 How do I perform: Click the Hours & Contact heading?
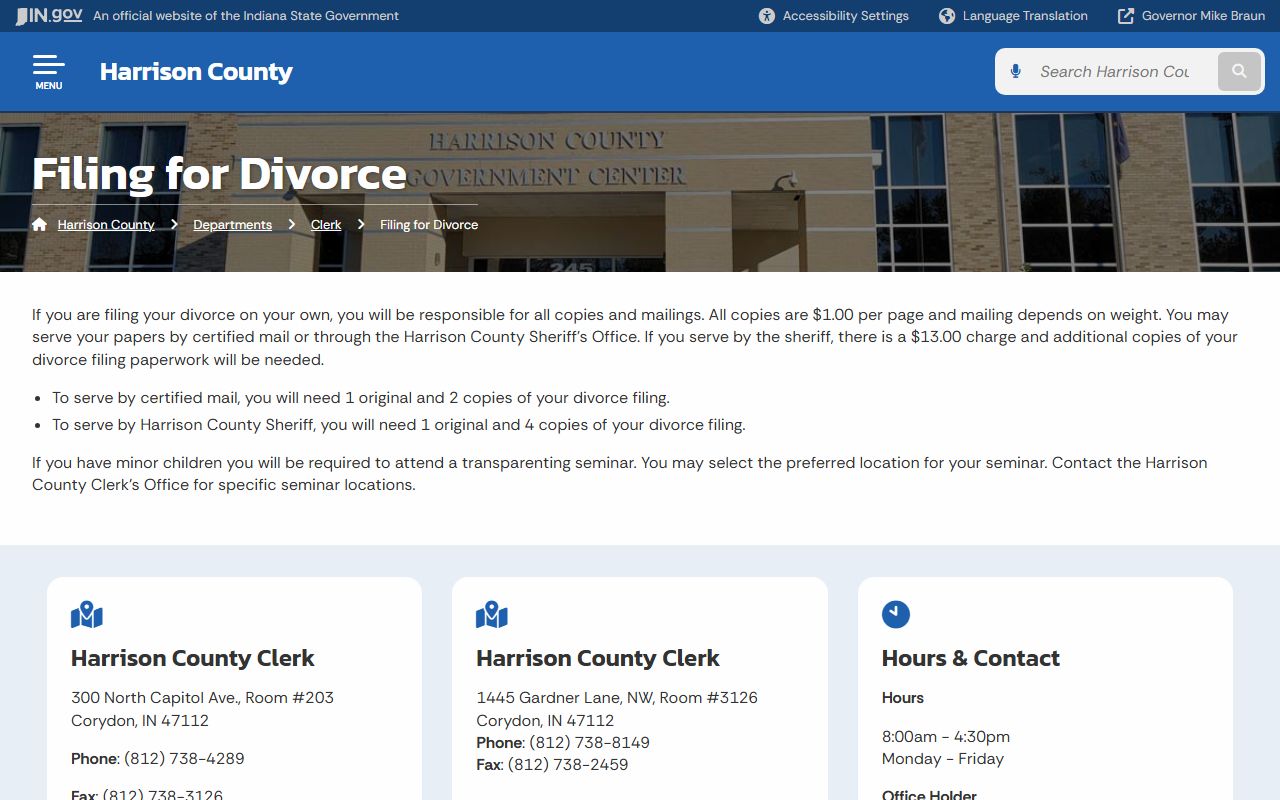(x=971, y=658)
